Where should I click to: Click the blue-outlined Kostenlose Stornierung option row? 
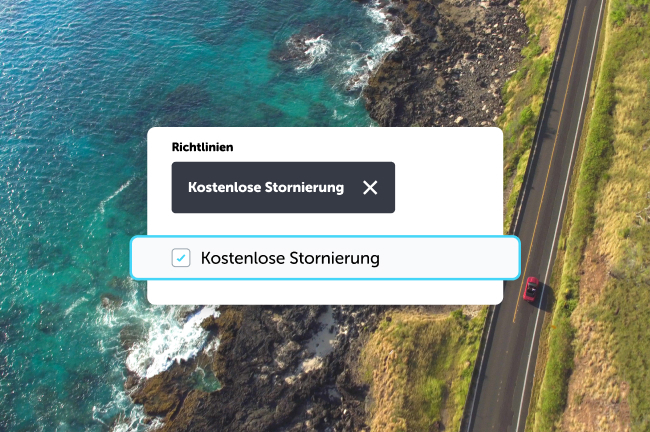tap(325, 257)
